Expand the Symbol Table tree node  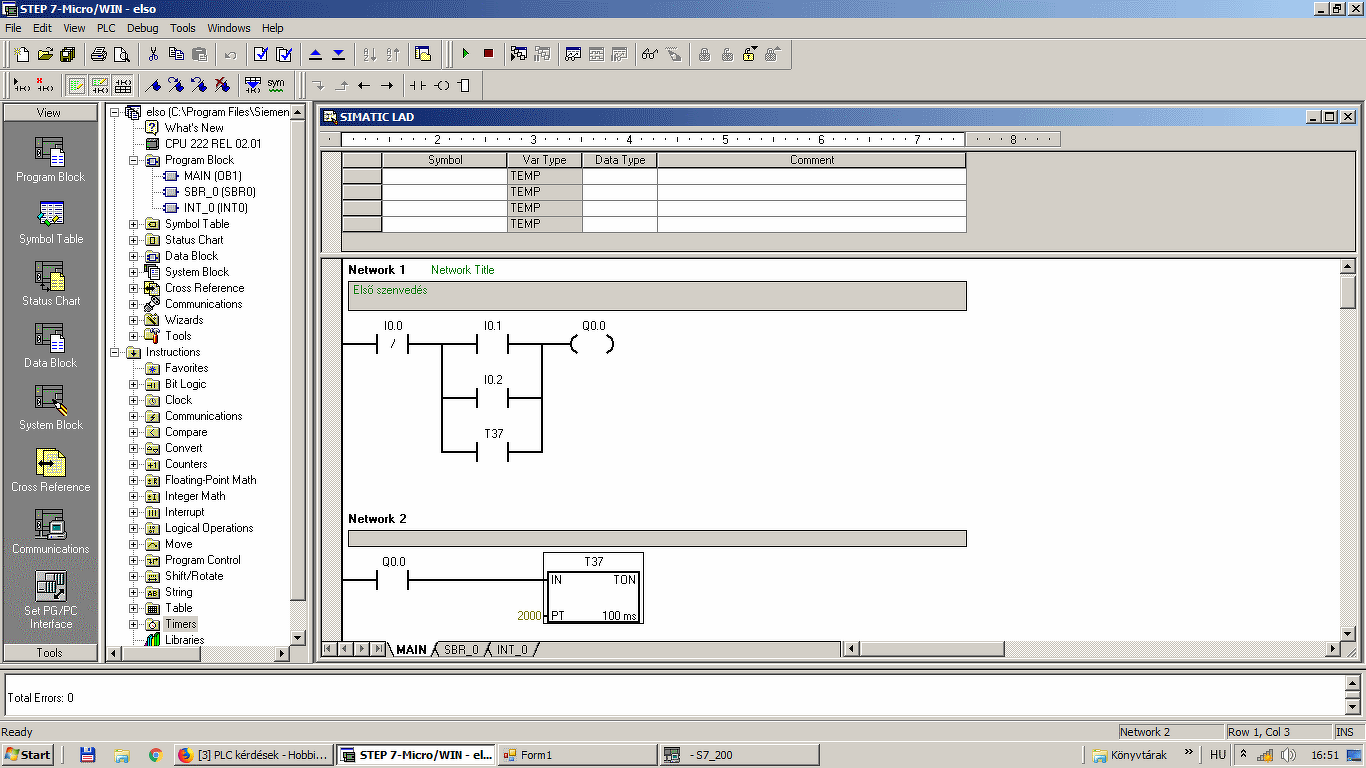click(x=134, y=224)
